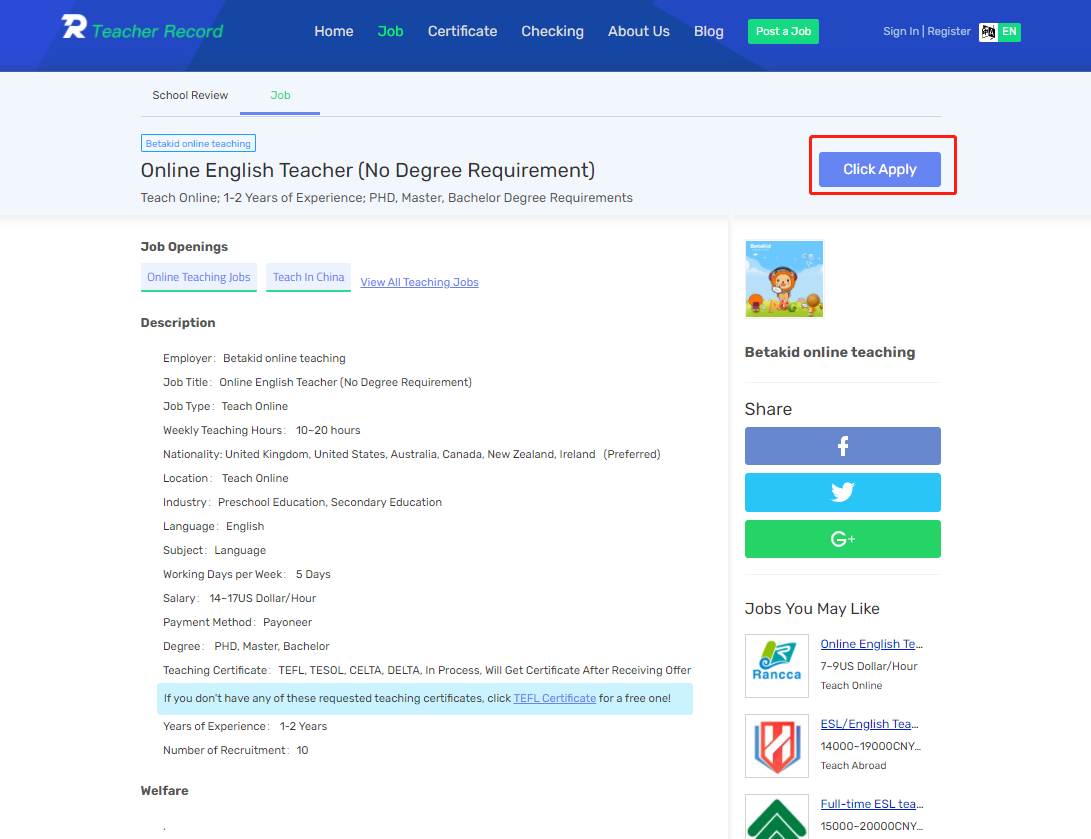Click the 1-2 Years experience value

(x=303, y=726)
